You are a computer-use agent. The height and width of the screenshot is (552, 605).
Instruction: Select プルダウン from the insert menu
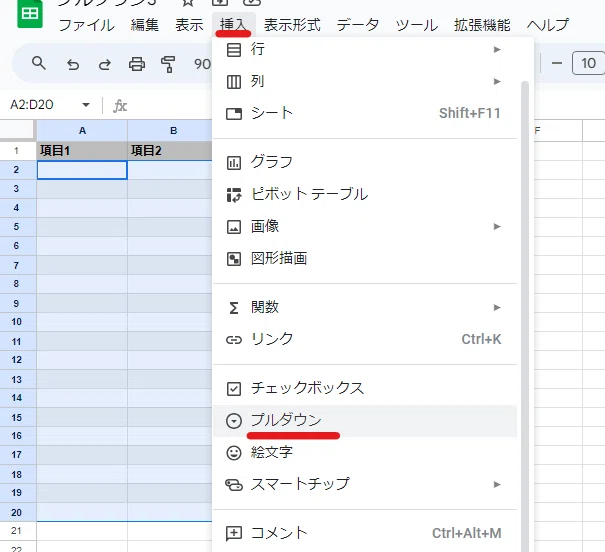point(365,420)
